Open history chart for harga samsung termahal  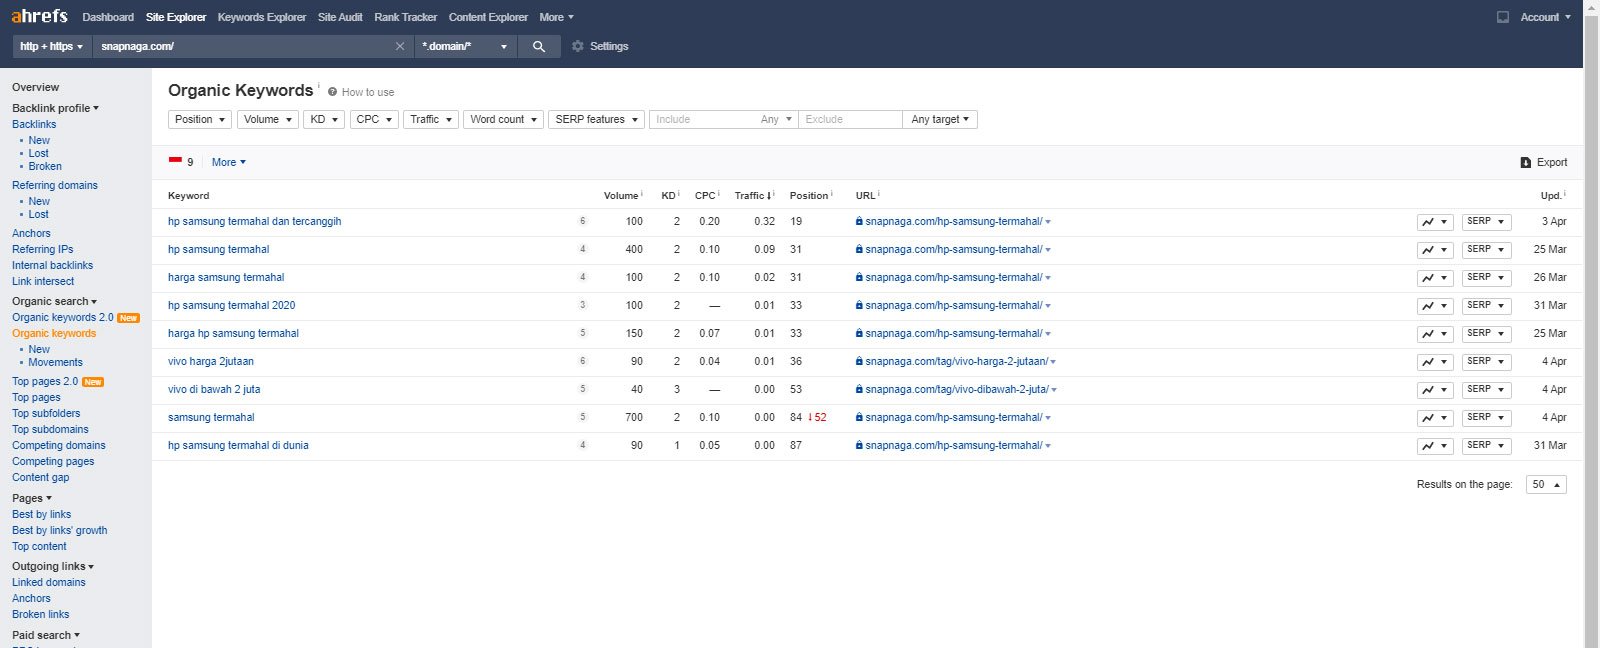pyautogui.click(x=1435, y=278)
